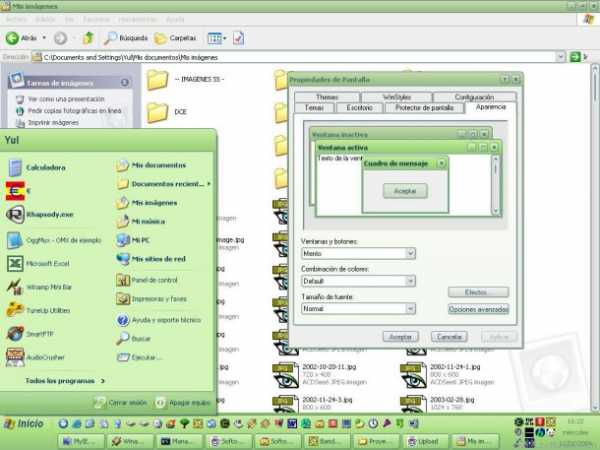Open Mis sitios de red

click(x=151, y=259)
